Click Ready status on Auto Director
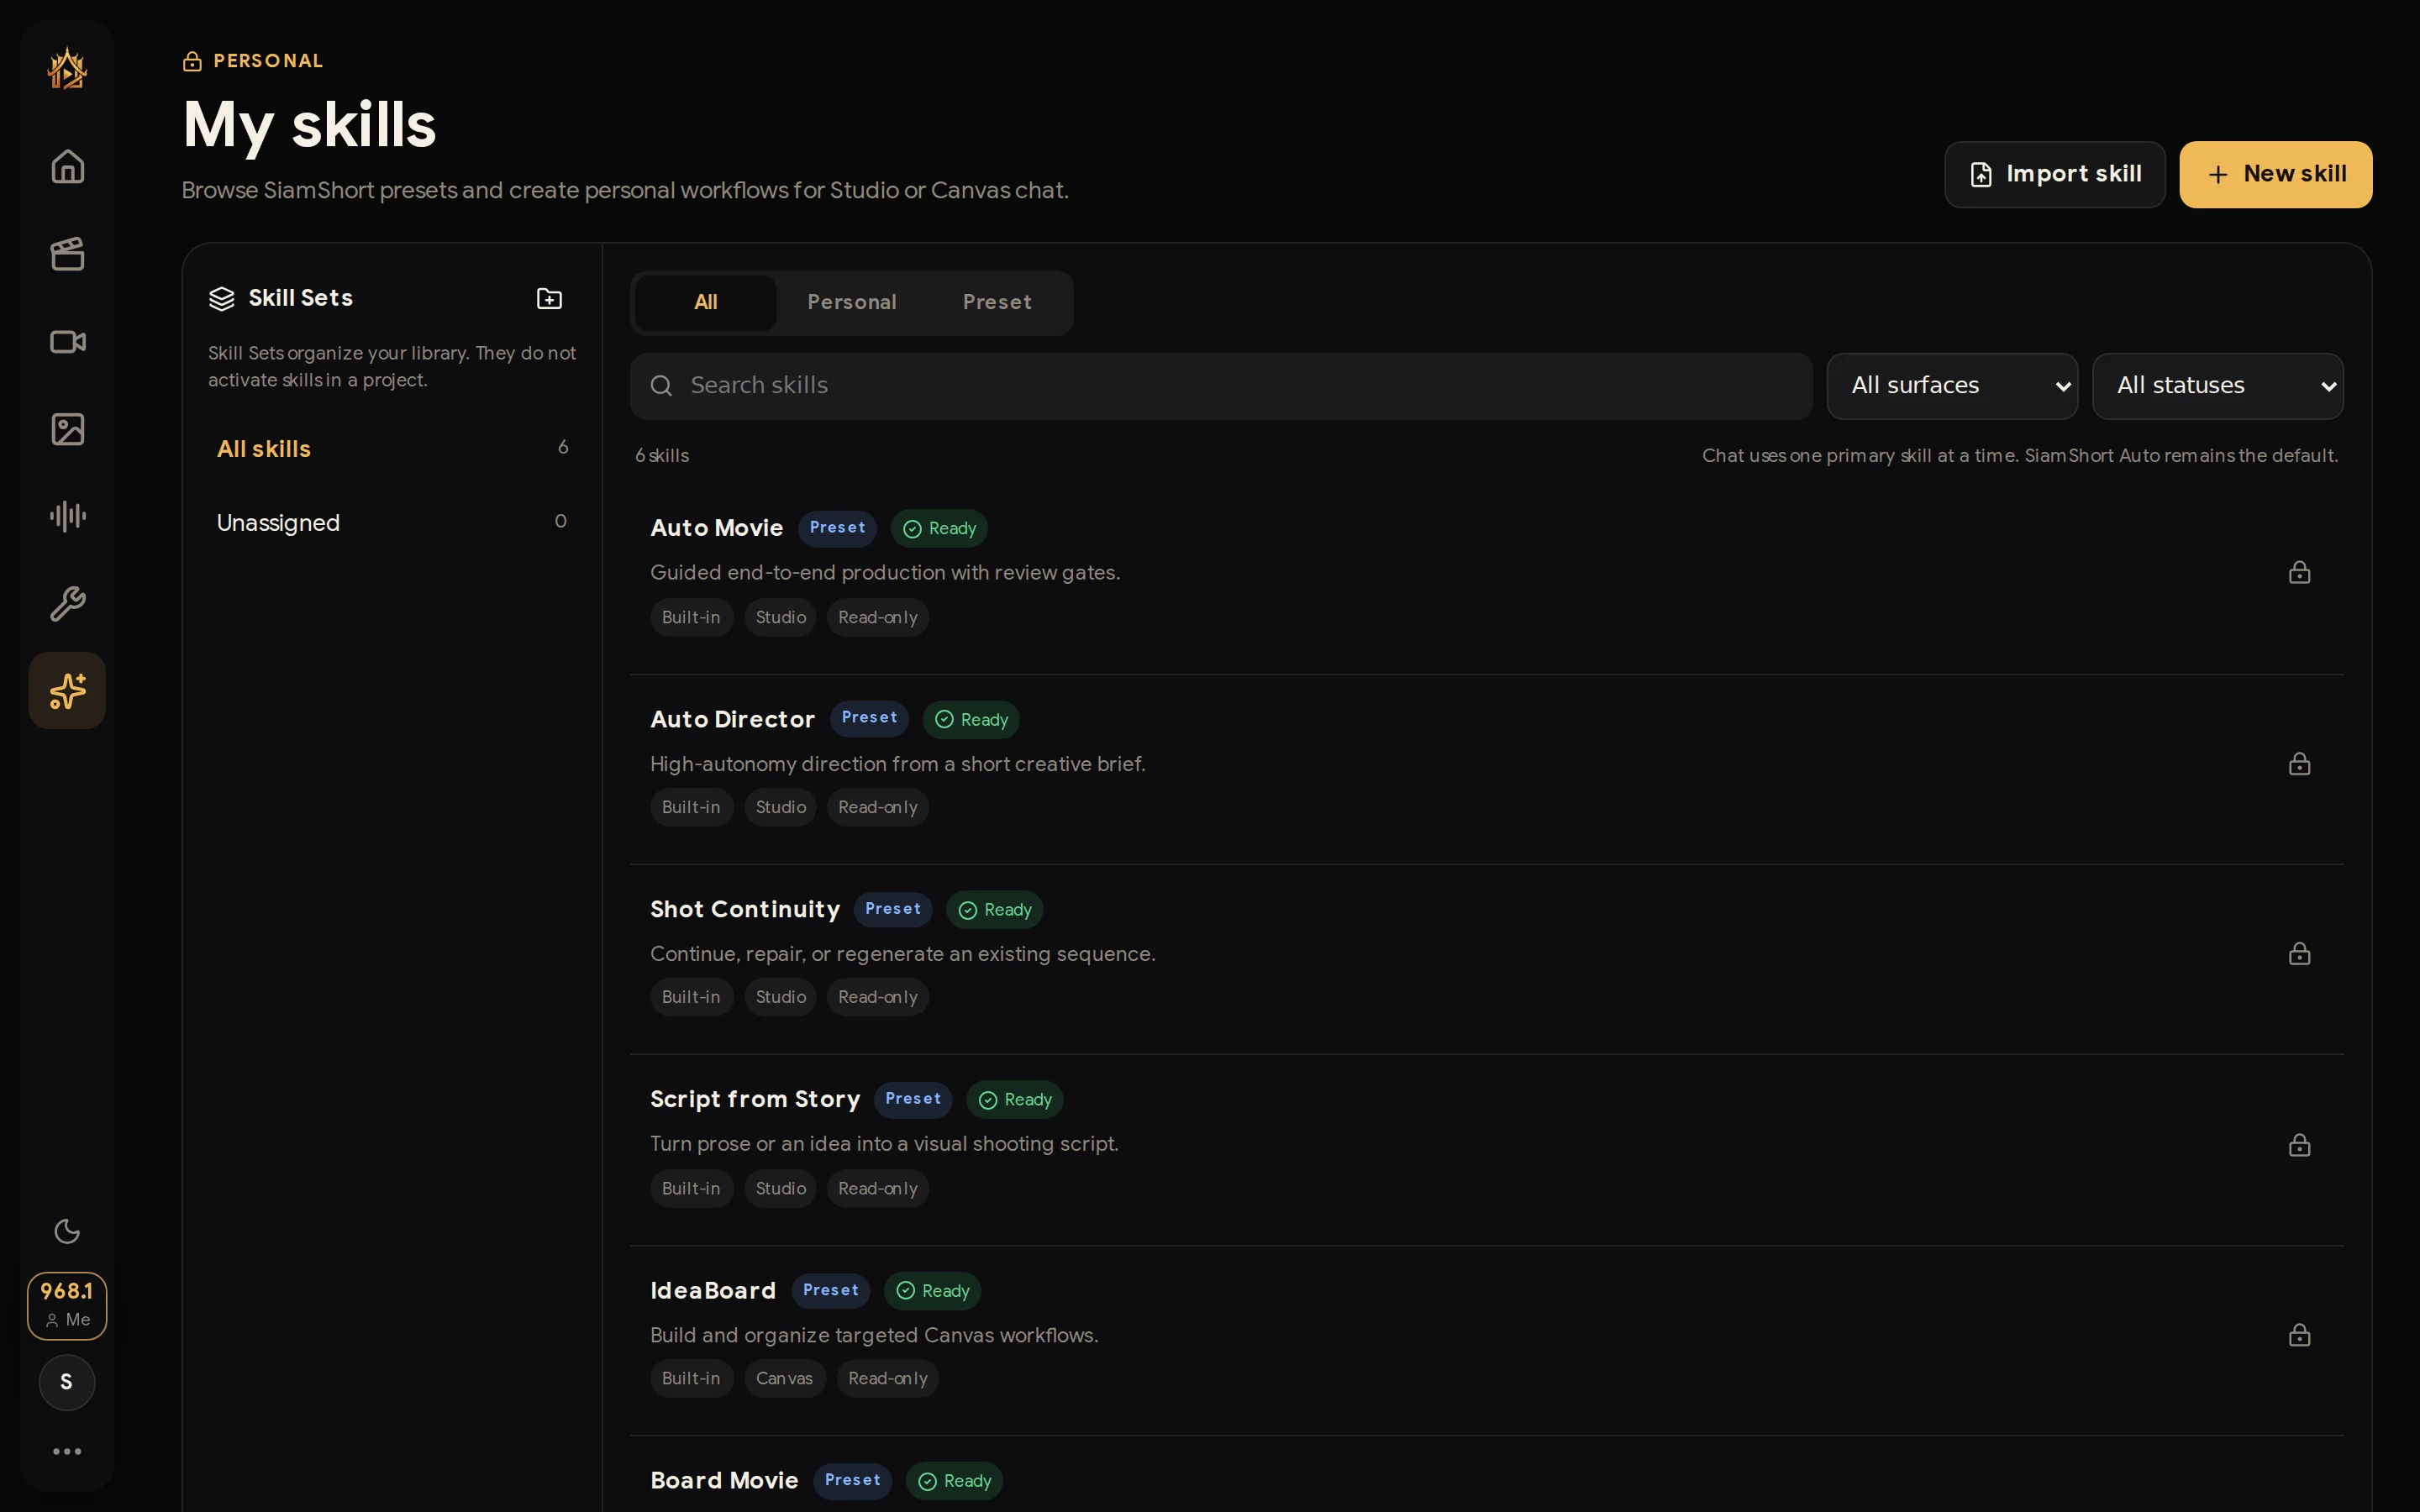Image resolution: width=2420 pixels, height=1512 pixels. coord(971,719)
